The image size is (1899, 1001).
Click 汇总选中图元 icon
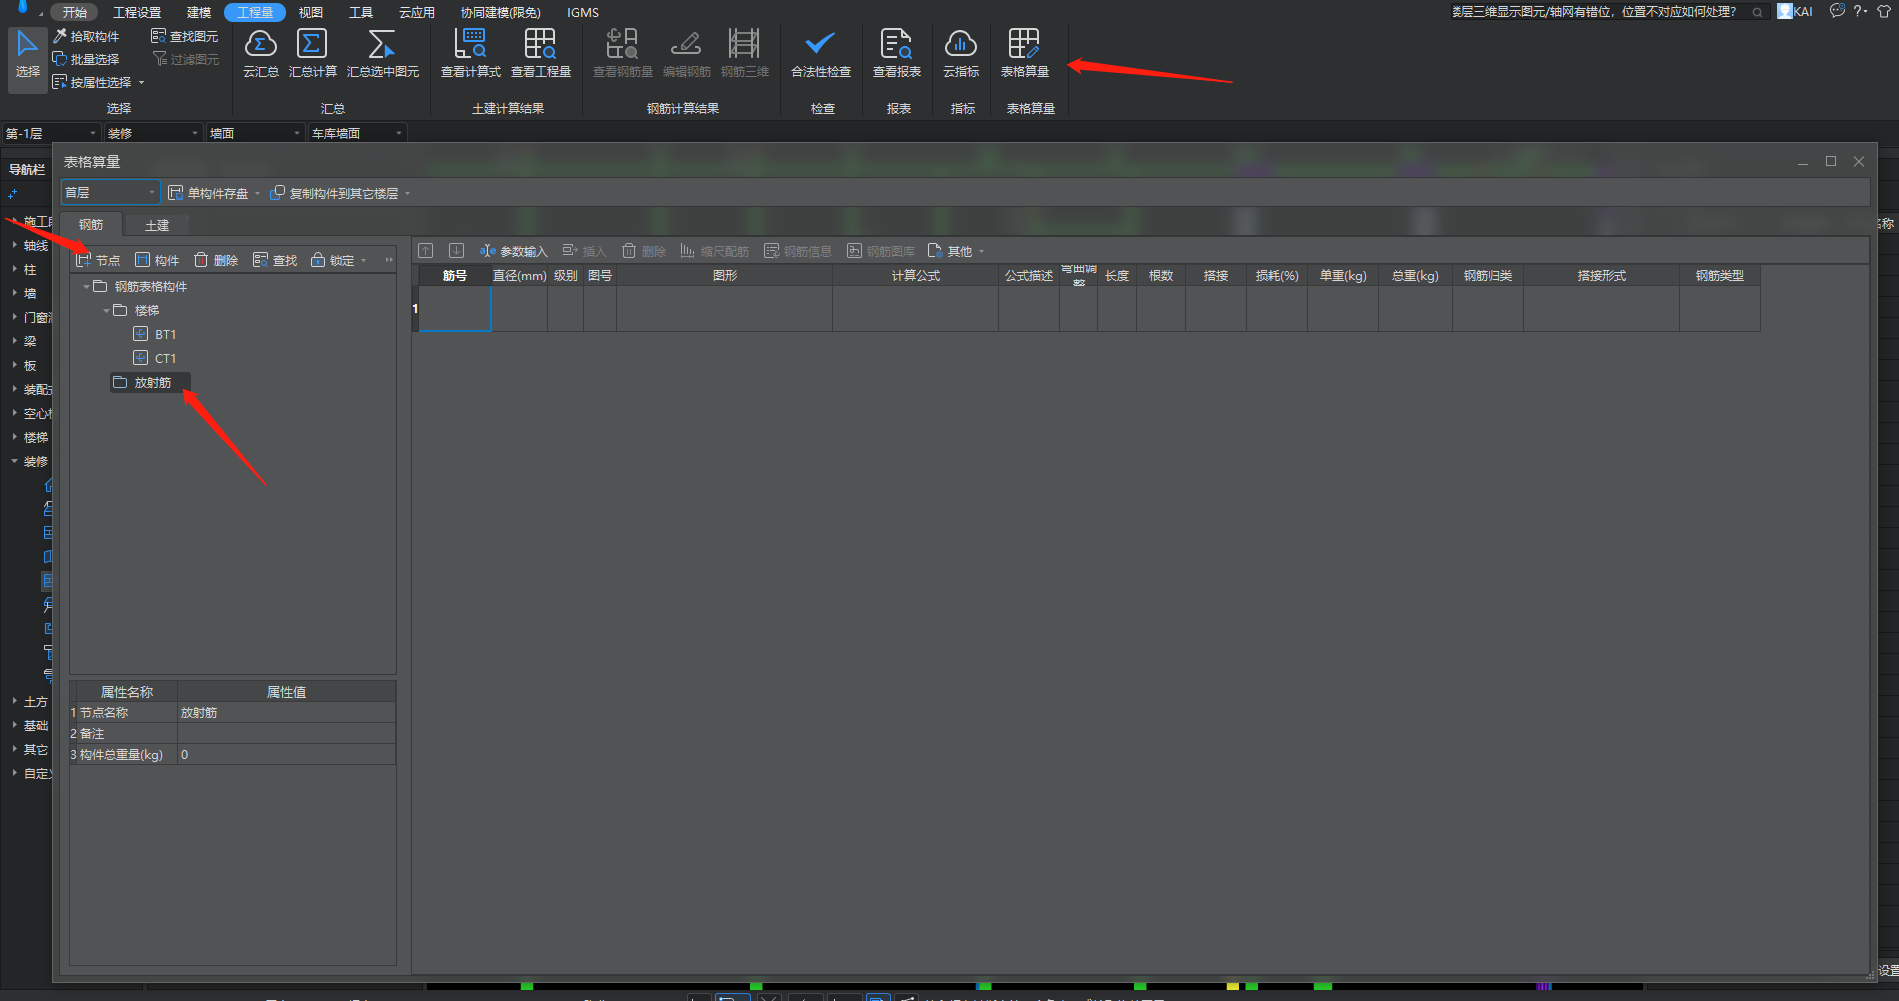[x=383, y=54]
